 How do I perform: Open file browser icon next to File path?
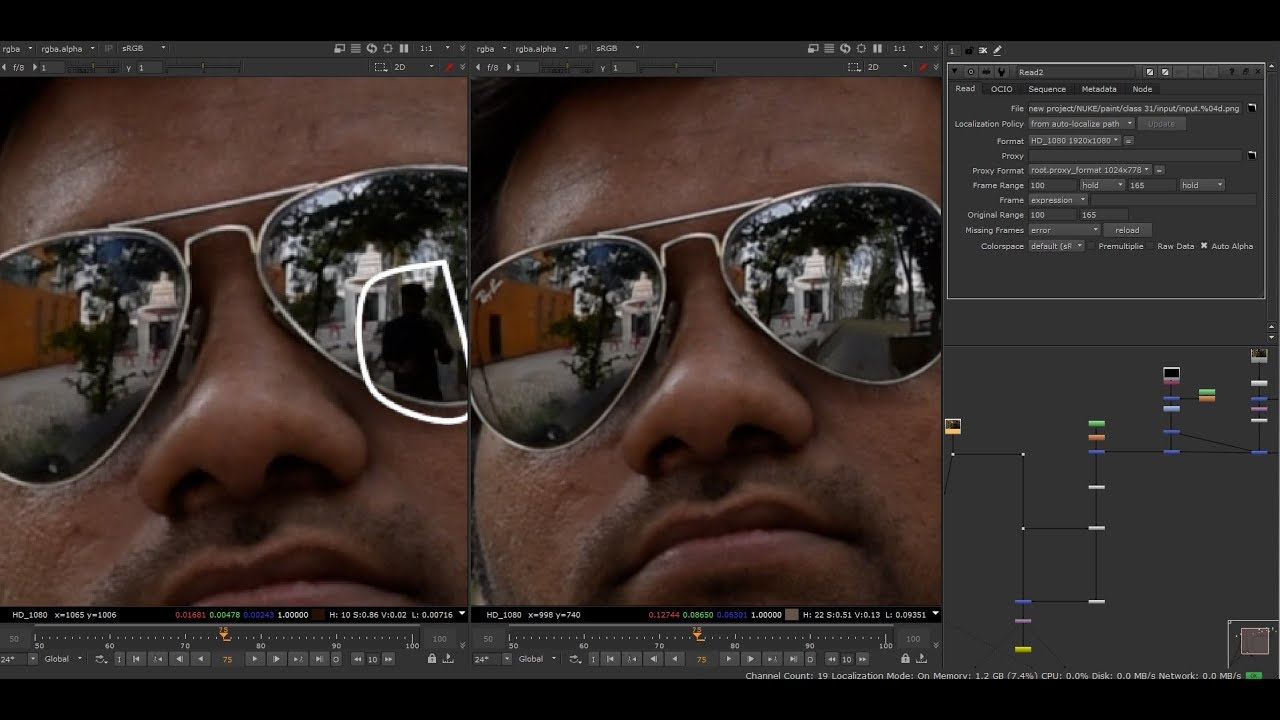click(x=1251, y=108)
